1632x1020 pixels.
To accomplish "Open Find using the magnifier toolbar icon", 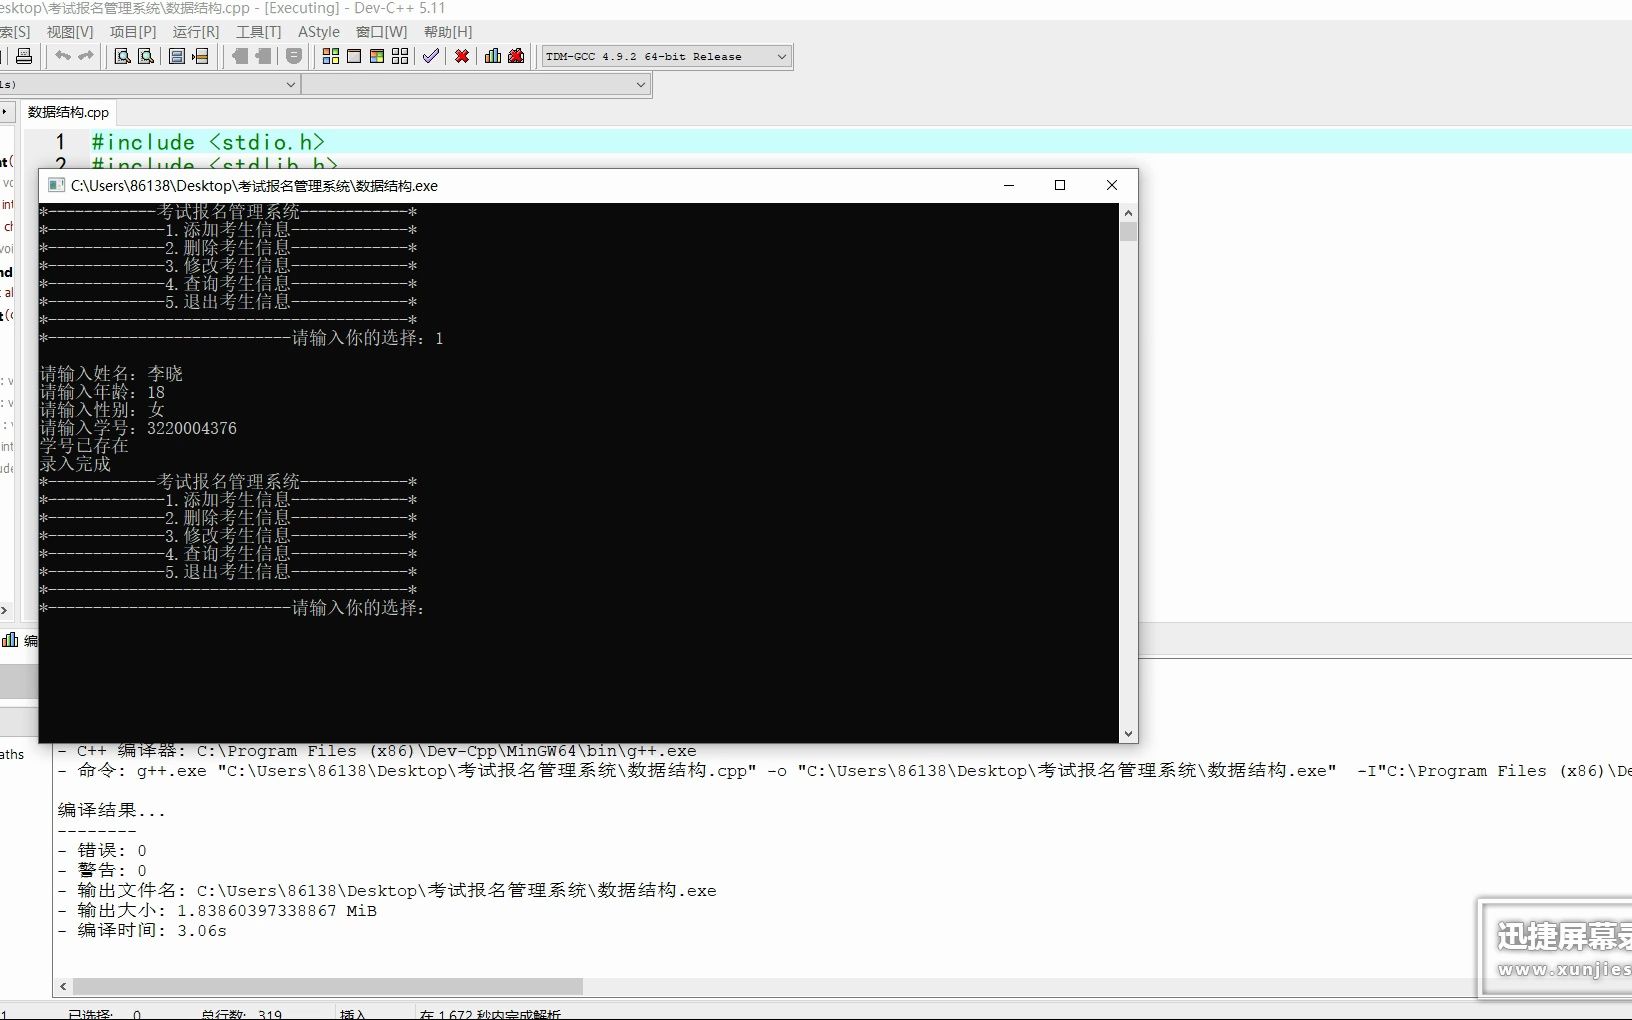I will point(121,57).
